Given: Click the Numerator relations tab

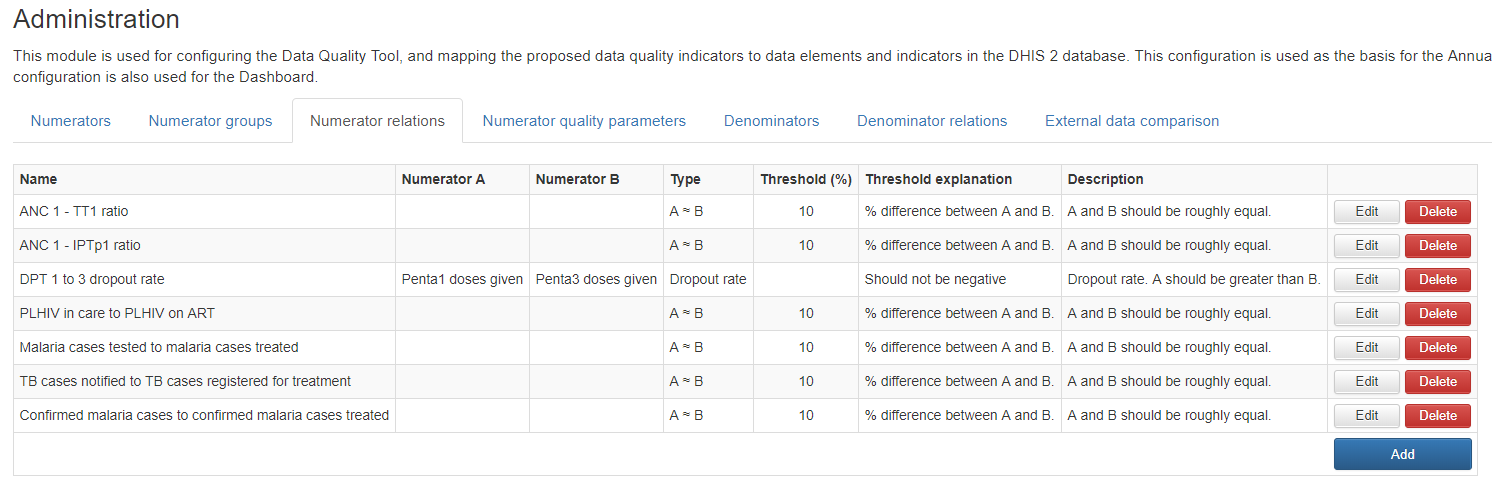Looking at the screenshot, I should click(377, 121).
